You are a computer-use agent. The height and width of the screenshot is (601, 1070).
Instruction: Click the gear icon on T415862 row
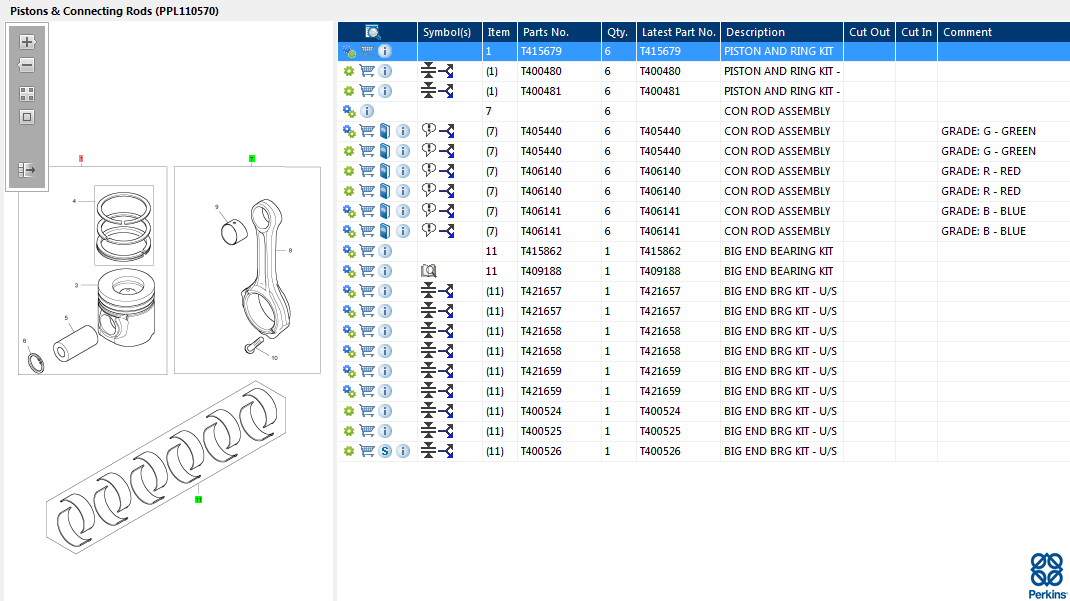[x=349, y=251]
